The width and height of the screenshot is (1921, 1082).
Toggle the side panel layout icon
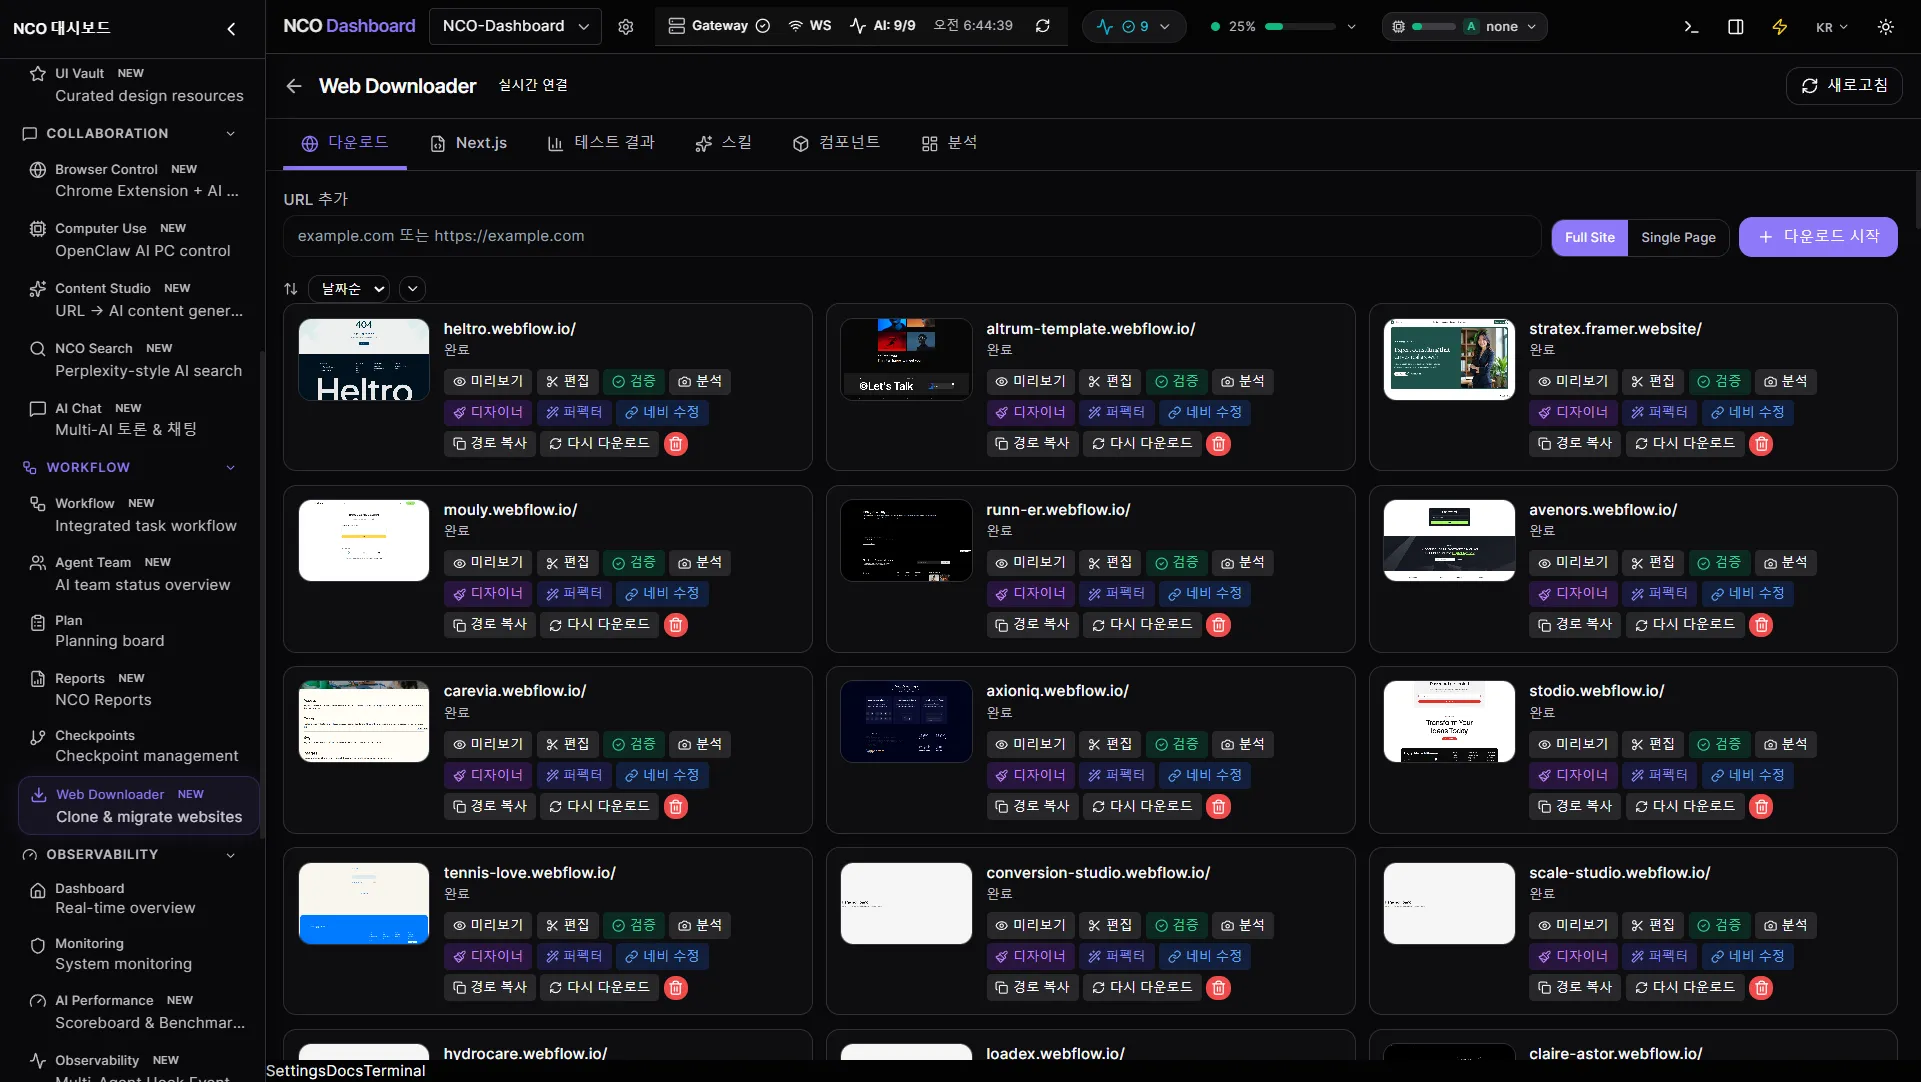[1736, 27]
